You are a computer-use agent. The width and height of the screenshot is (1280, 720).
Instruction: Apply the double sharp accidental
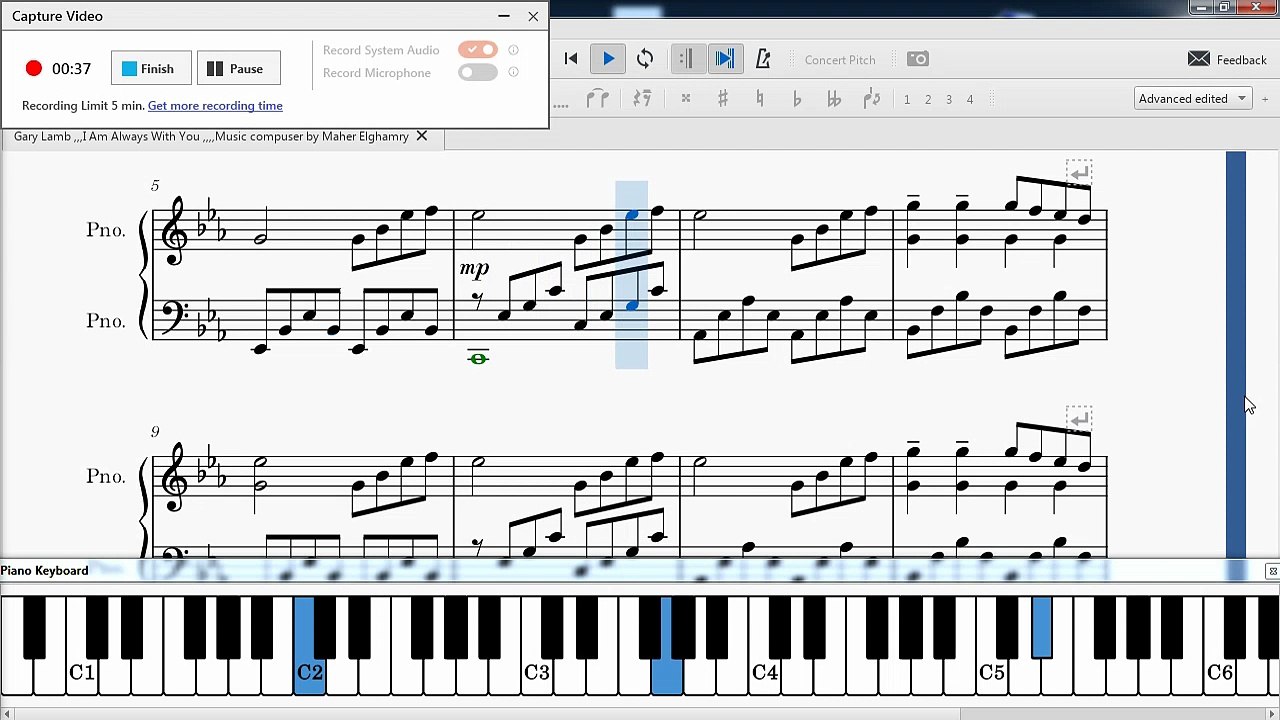(x=686, y=99)
